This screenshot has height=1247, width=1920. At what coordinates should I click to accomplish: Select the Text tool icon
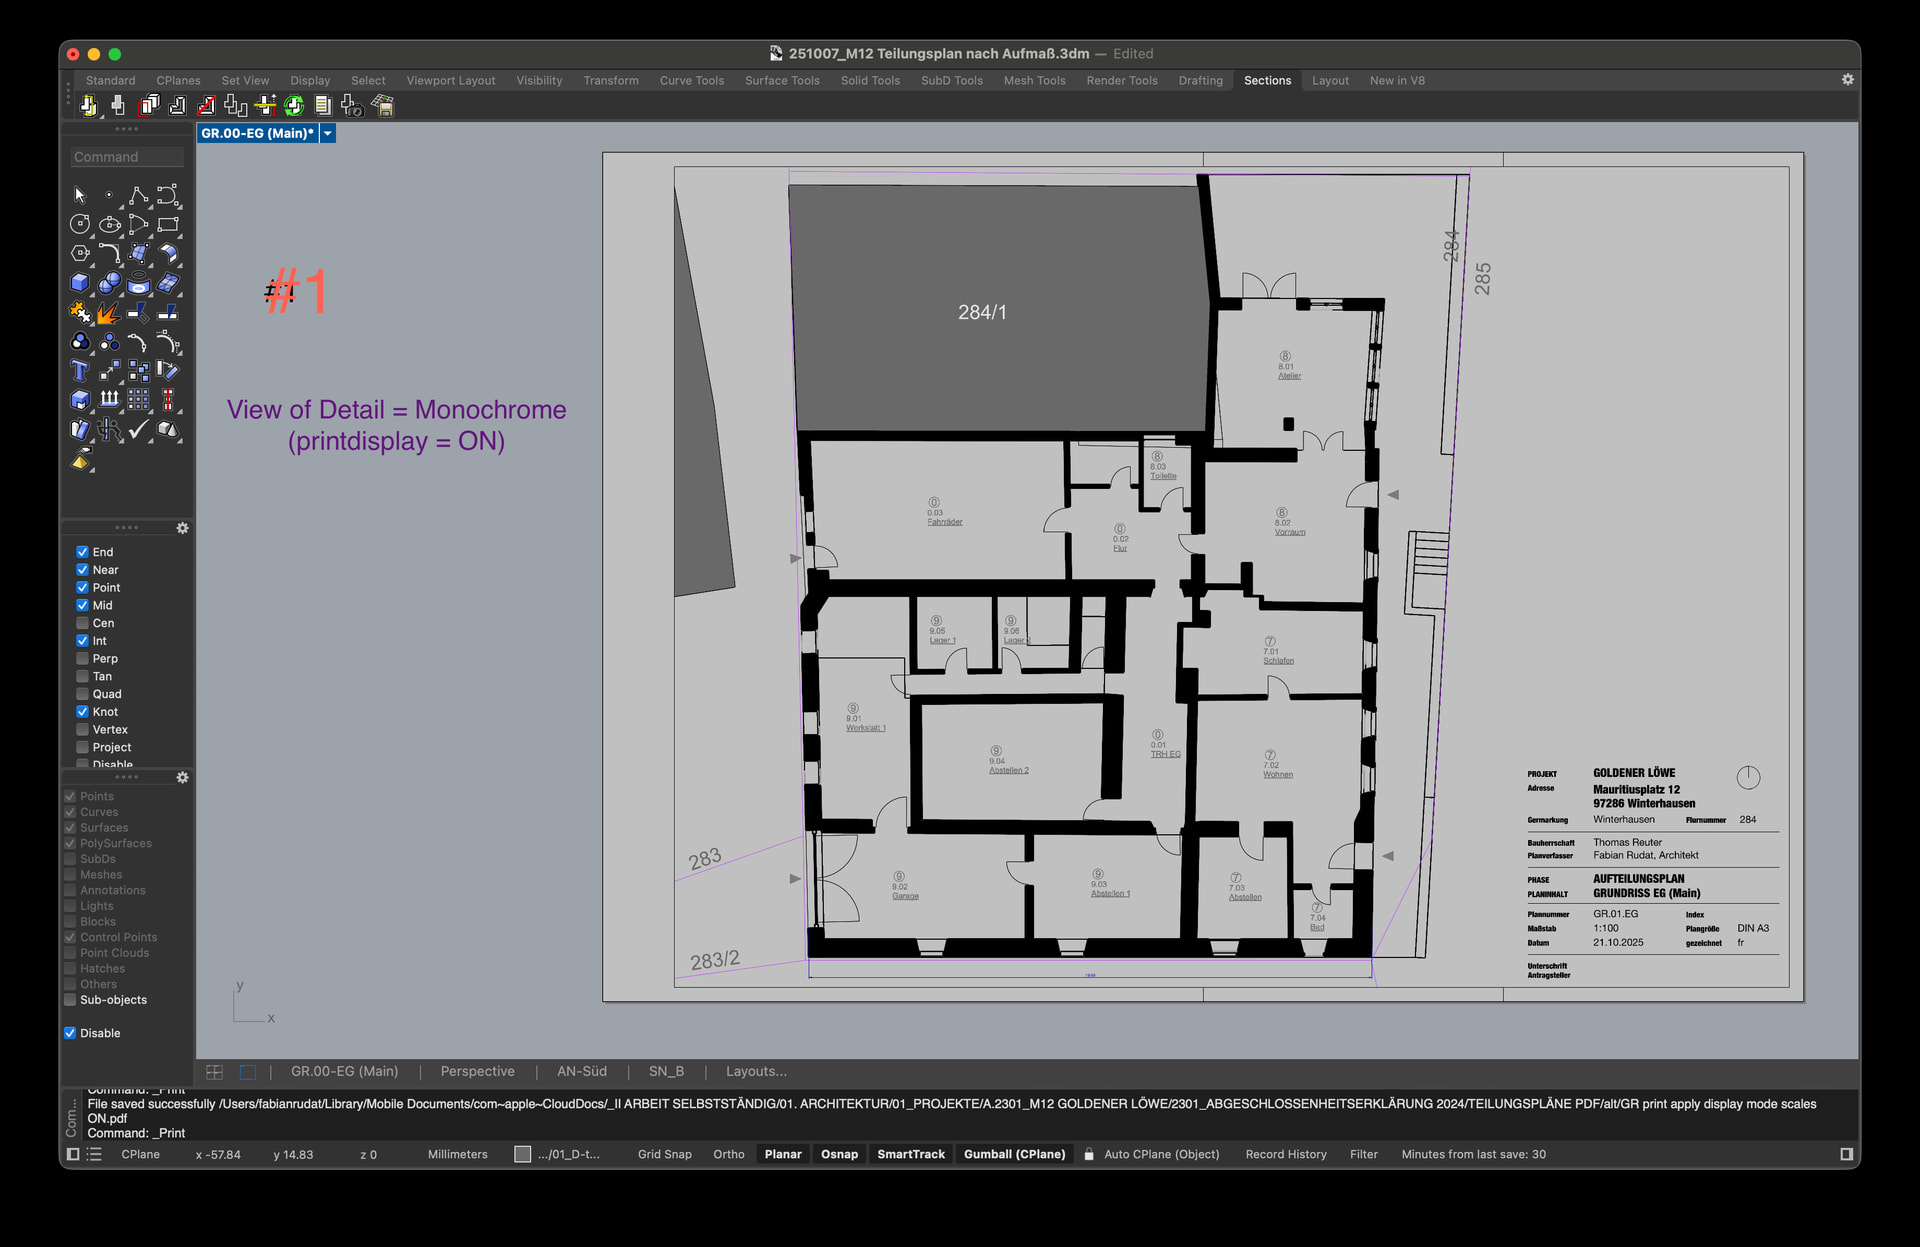coord(80,371)
